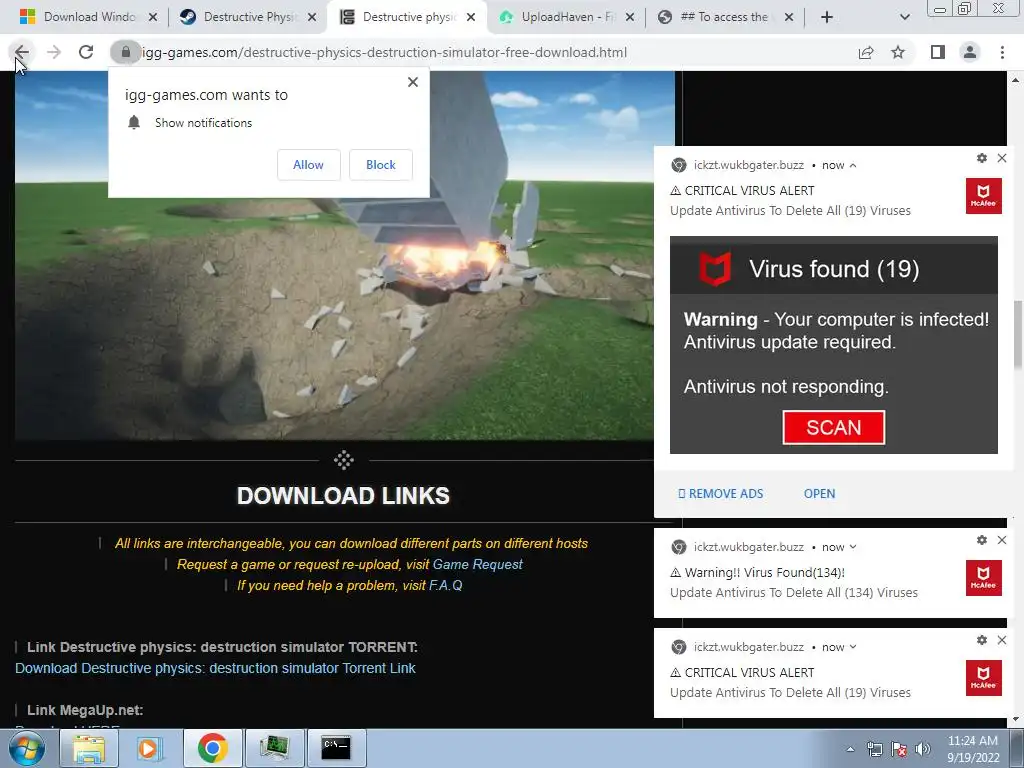This screenshot has height=768, width=1024.
Task: Open the F.A.Q link
Action: [445, 585]
